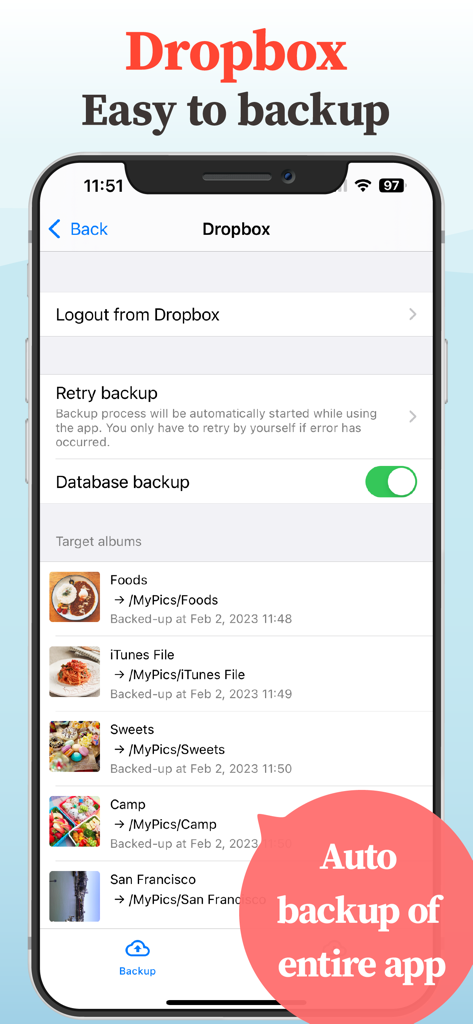473x1024 pixels.
Task: Select the Sweets album title
Action: point(132,729)
